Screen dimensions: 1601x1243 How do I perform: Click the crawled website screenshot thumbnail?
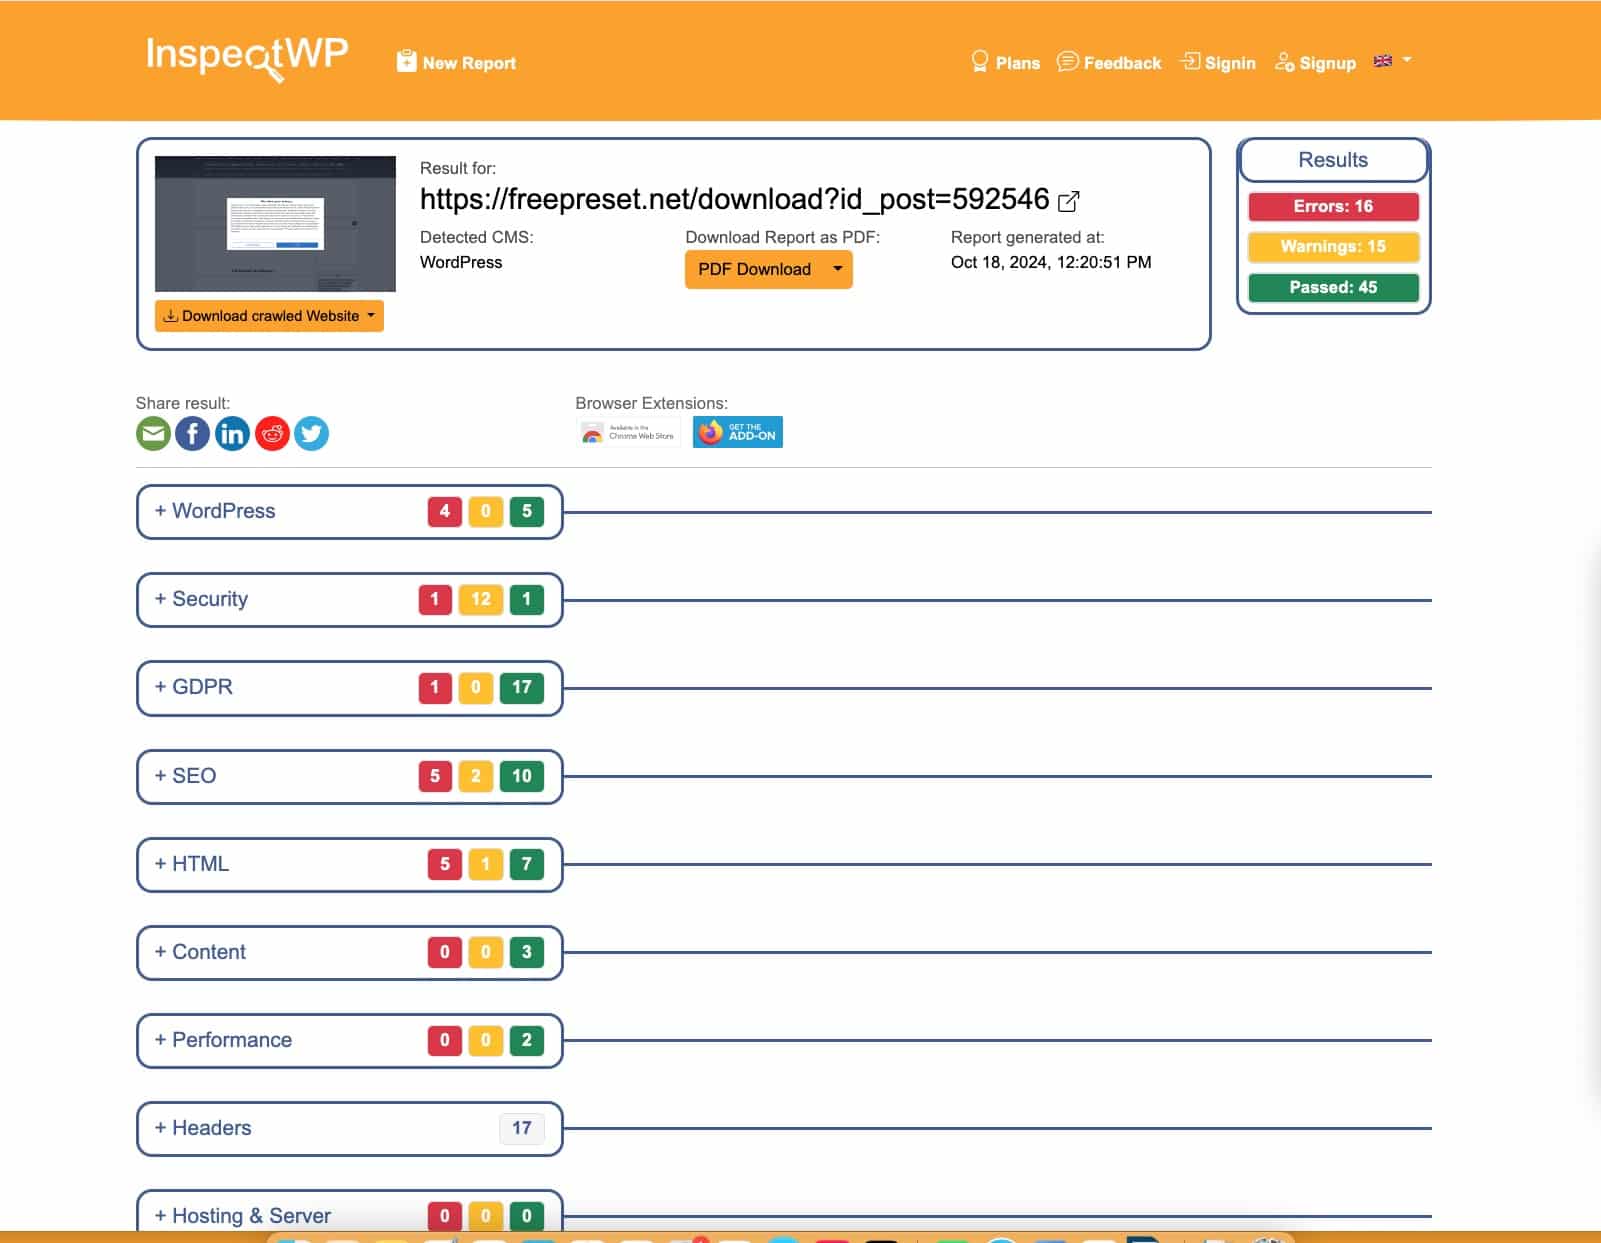(275, 224)
